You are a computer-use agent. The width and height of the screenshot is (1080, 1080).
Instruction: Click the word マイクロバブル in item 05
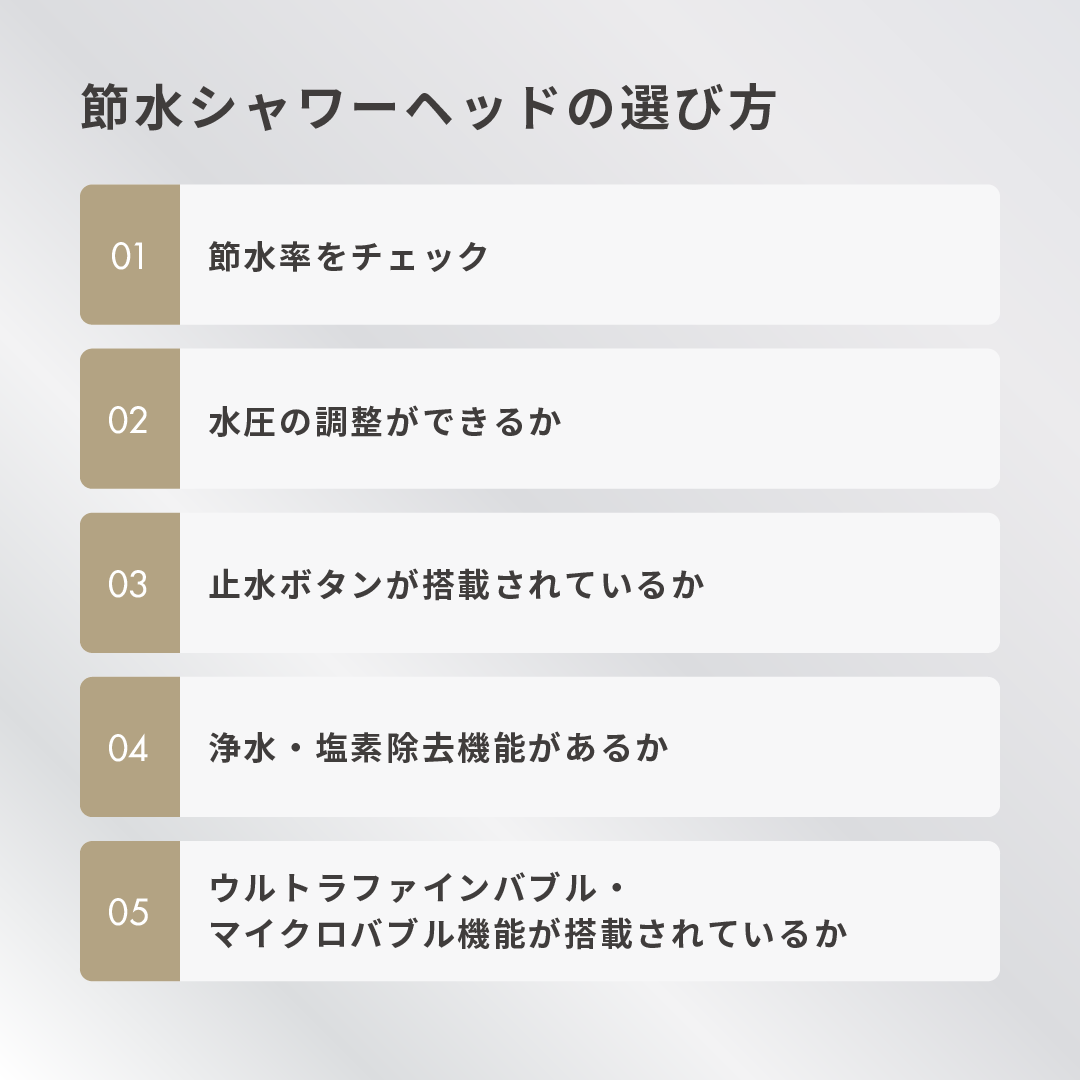332,934
